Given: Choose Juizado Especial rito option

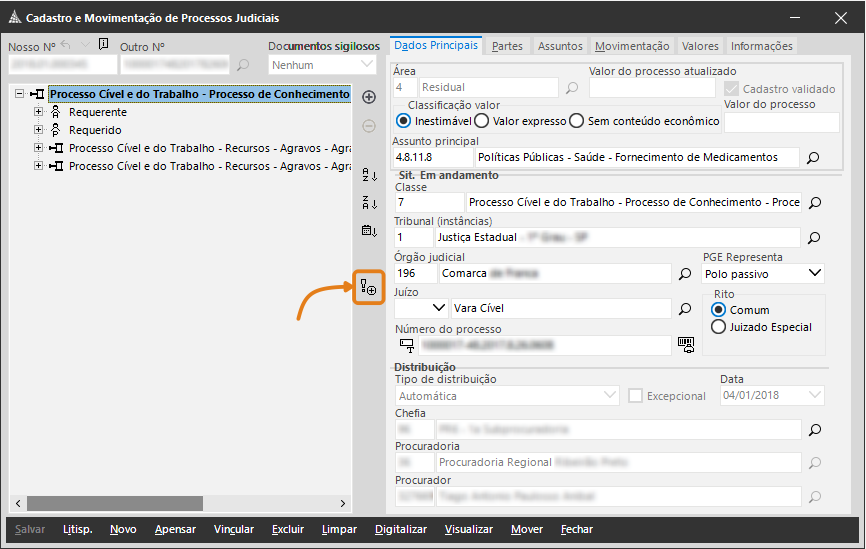Looking at the screenshot, I should (x=718, y=327).
